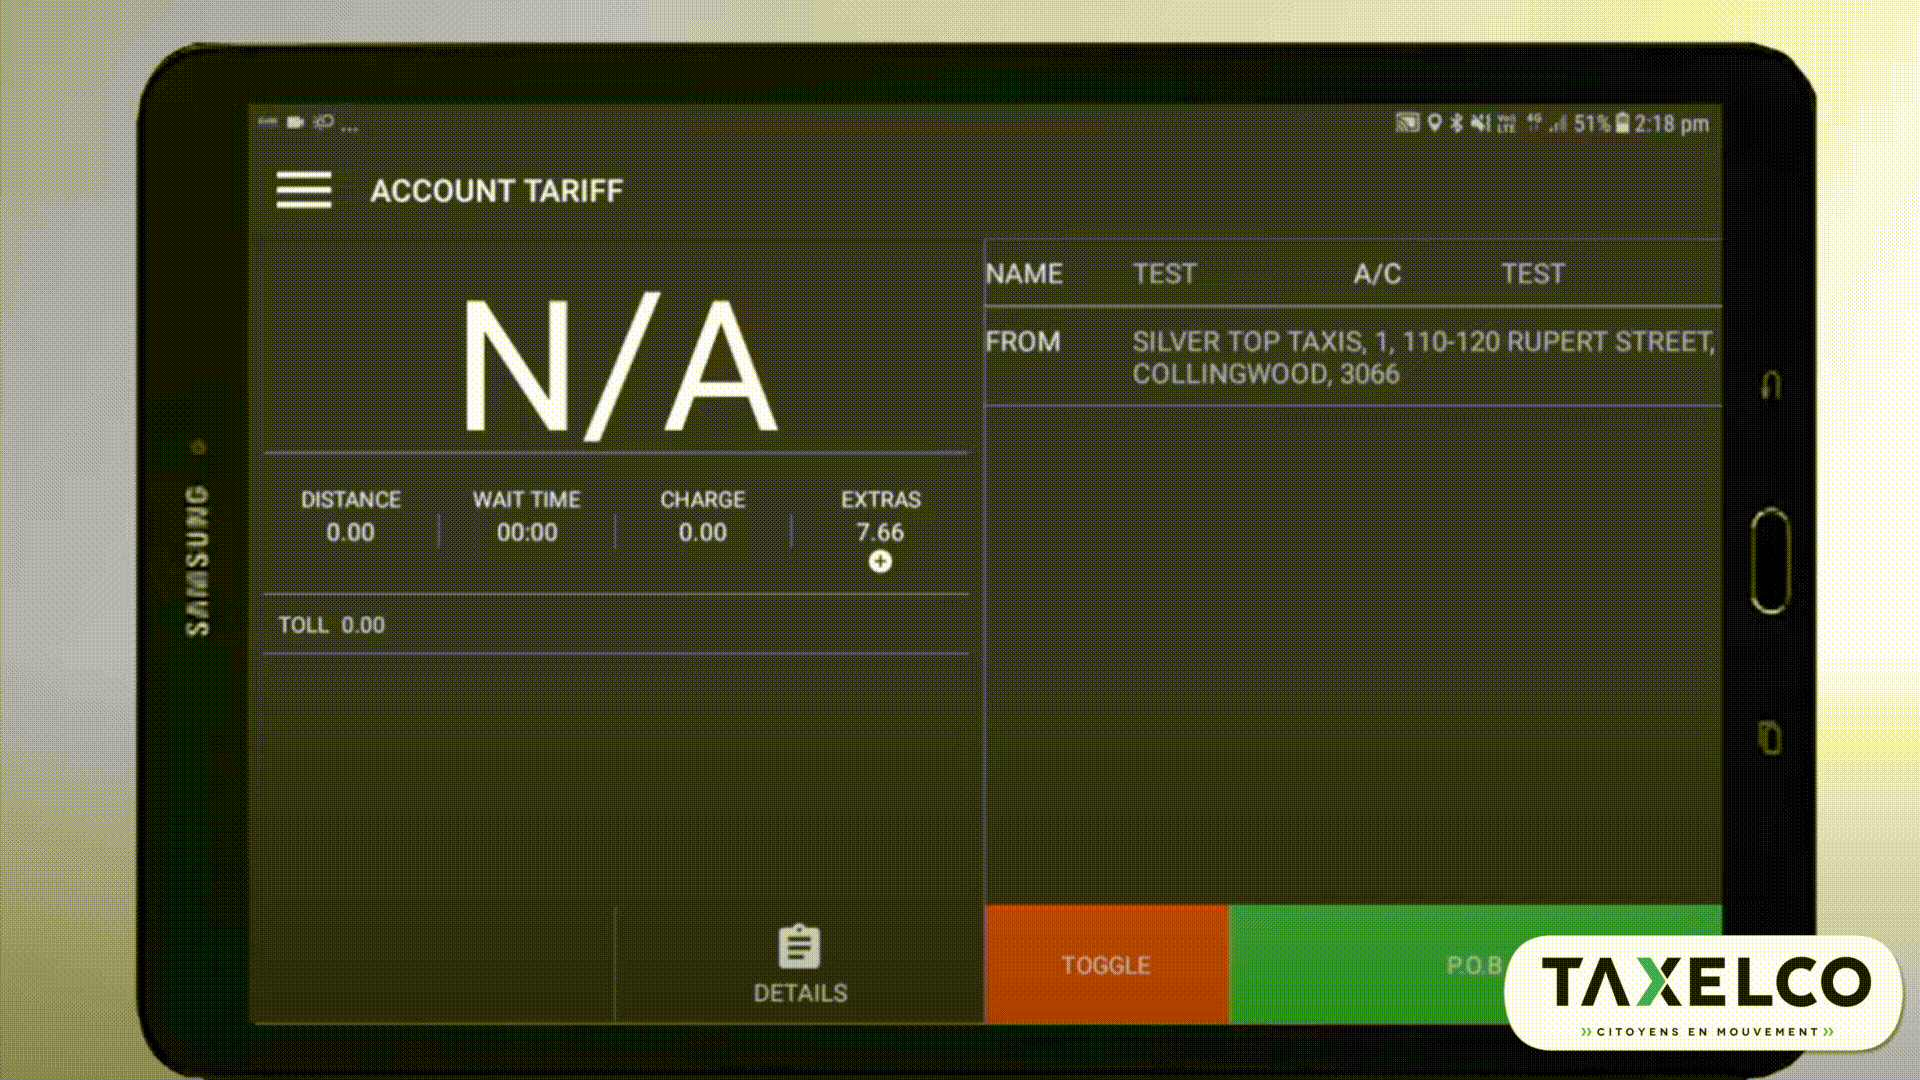
Task: Tap the Extras 7.66 value
Action: [880, 532]
